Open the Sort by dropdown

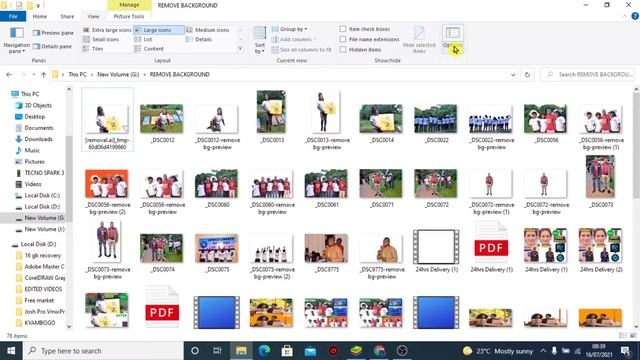click(260, 40)
